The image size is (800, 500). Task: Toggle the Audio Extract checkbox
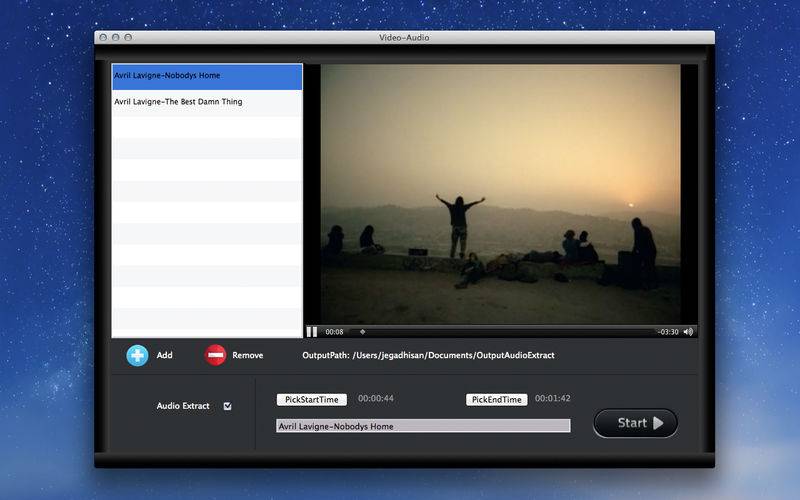coord(228,406)
